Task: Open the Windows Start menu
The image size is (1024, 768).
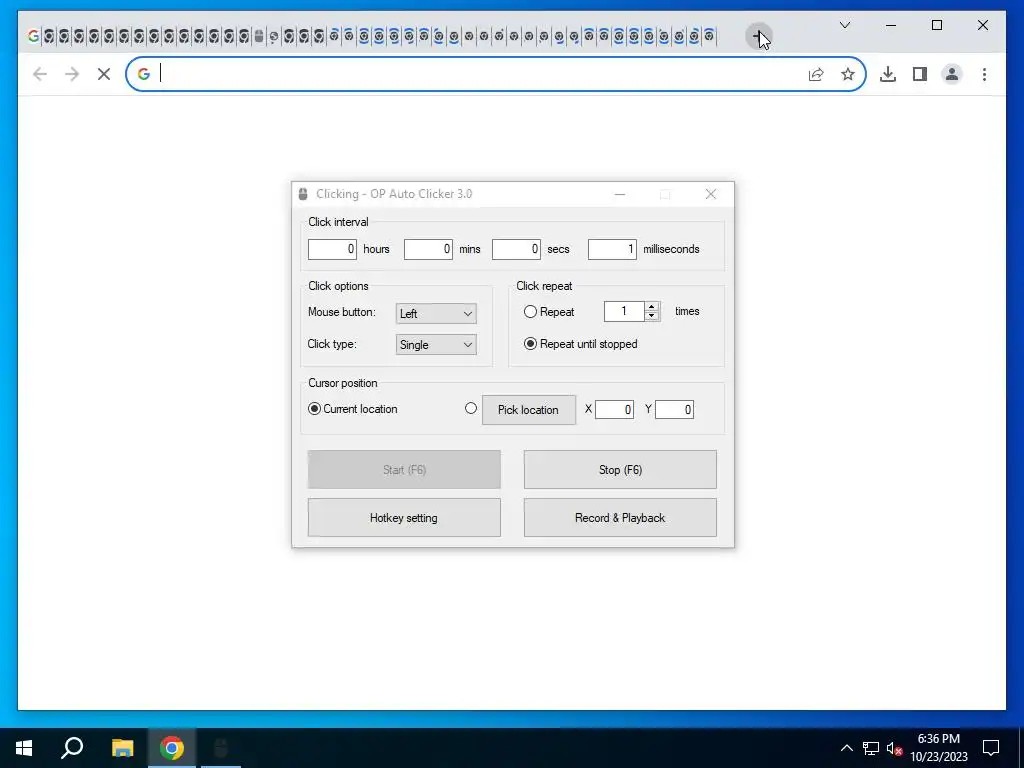Action: (x=24, y=748)
